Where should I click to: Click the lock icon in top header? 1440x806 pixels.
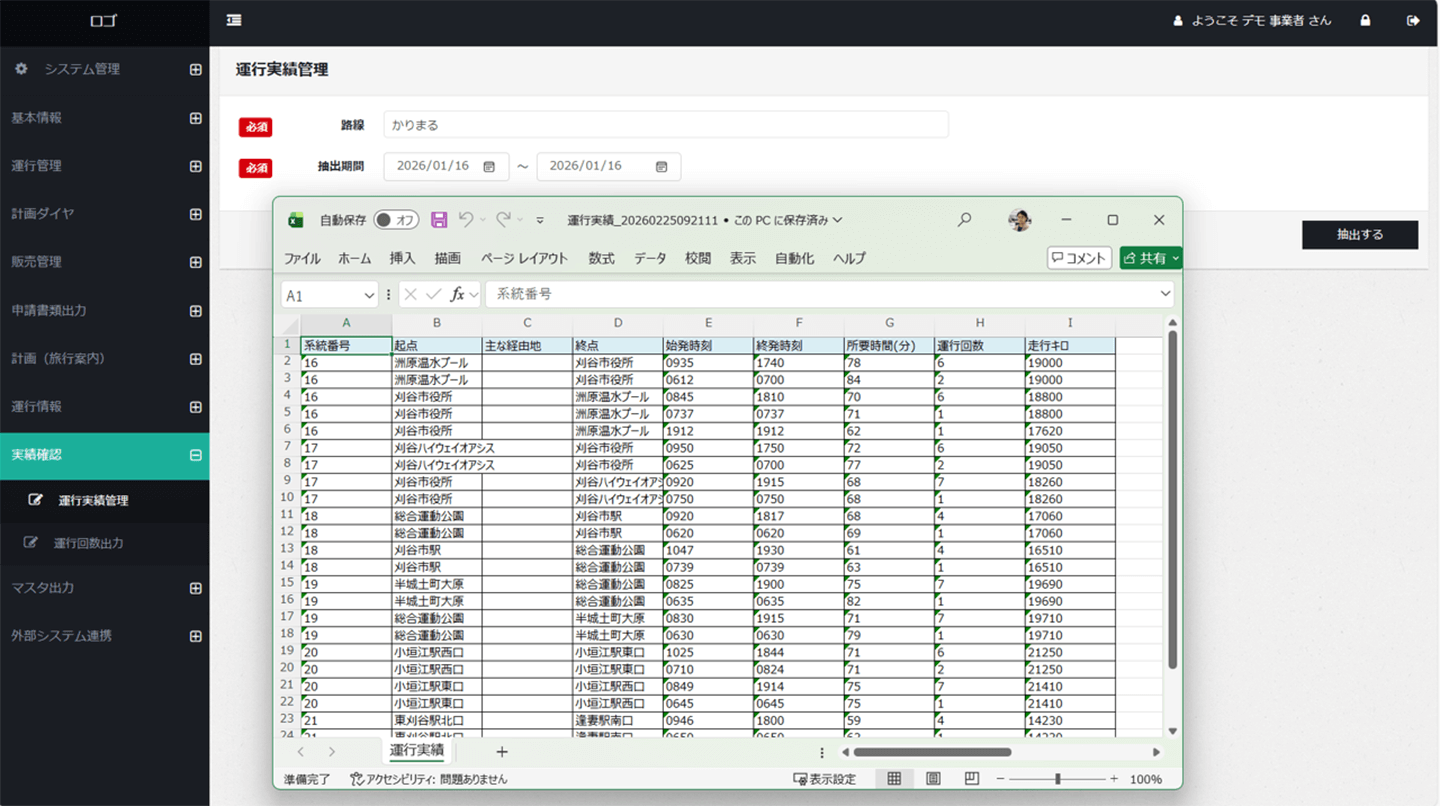(1365, 20)
